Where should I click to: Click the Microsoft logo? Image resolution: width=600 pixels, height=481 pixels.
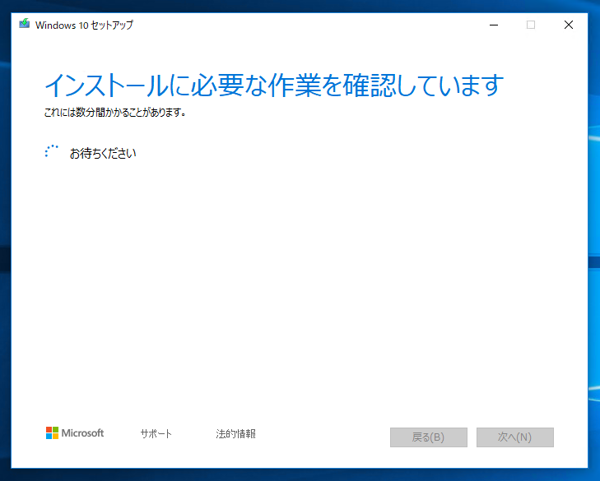pyautogui.click(x=75, y=433)
